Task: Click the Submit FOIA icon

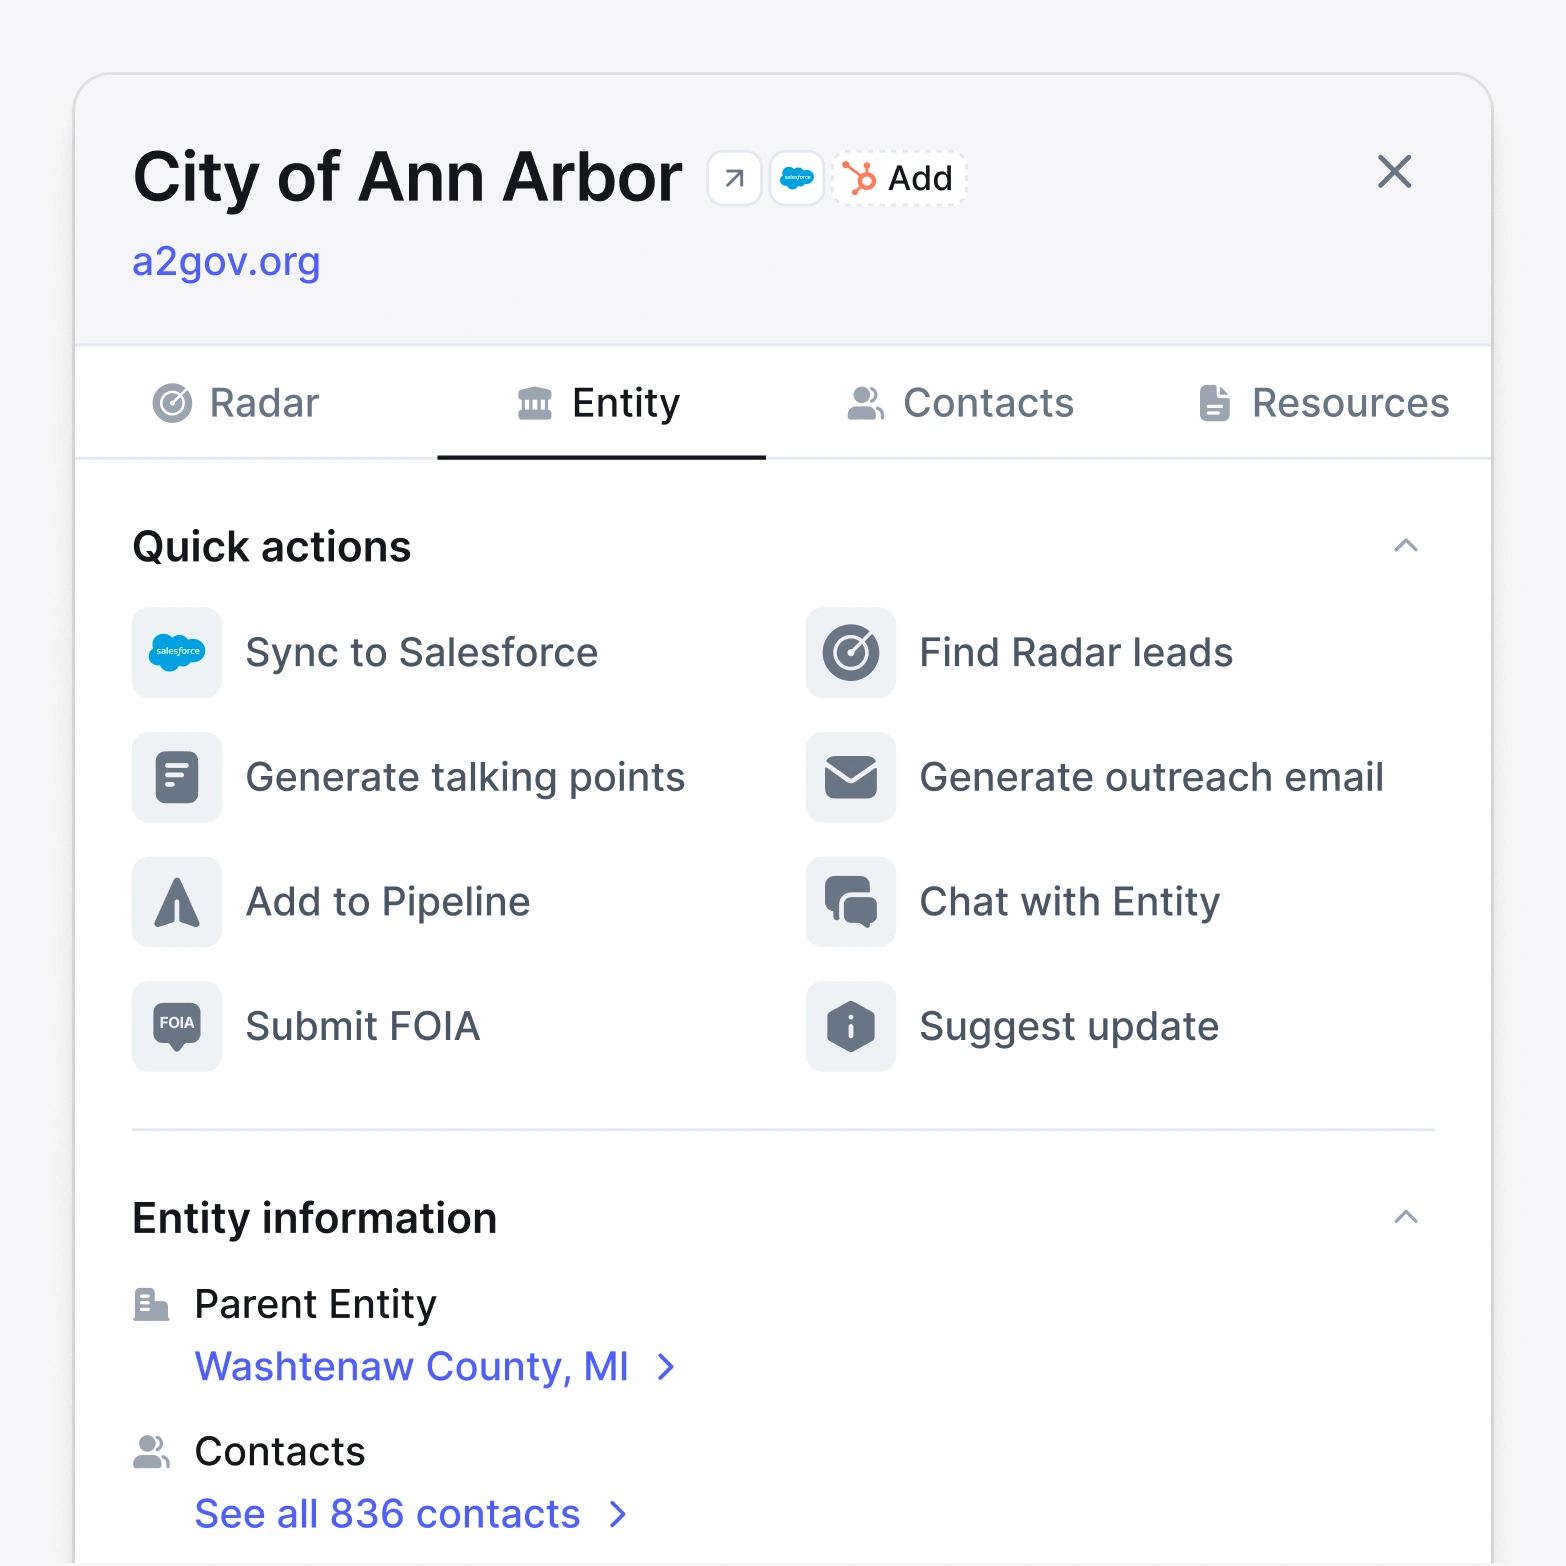Action: pos(176,1026)
